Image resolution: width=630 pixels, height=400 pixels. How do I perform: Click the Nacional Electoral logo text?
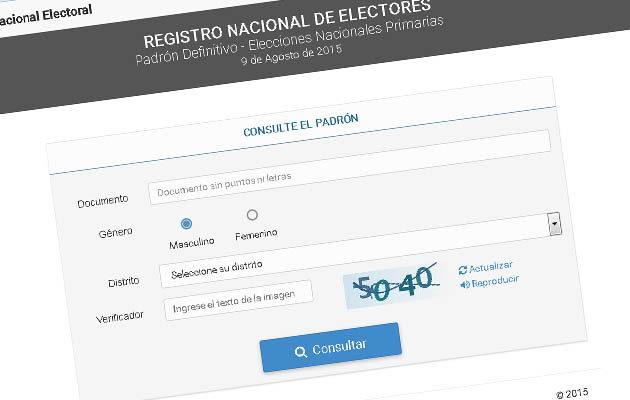pos(45,16)
